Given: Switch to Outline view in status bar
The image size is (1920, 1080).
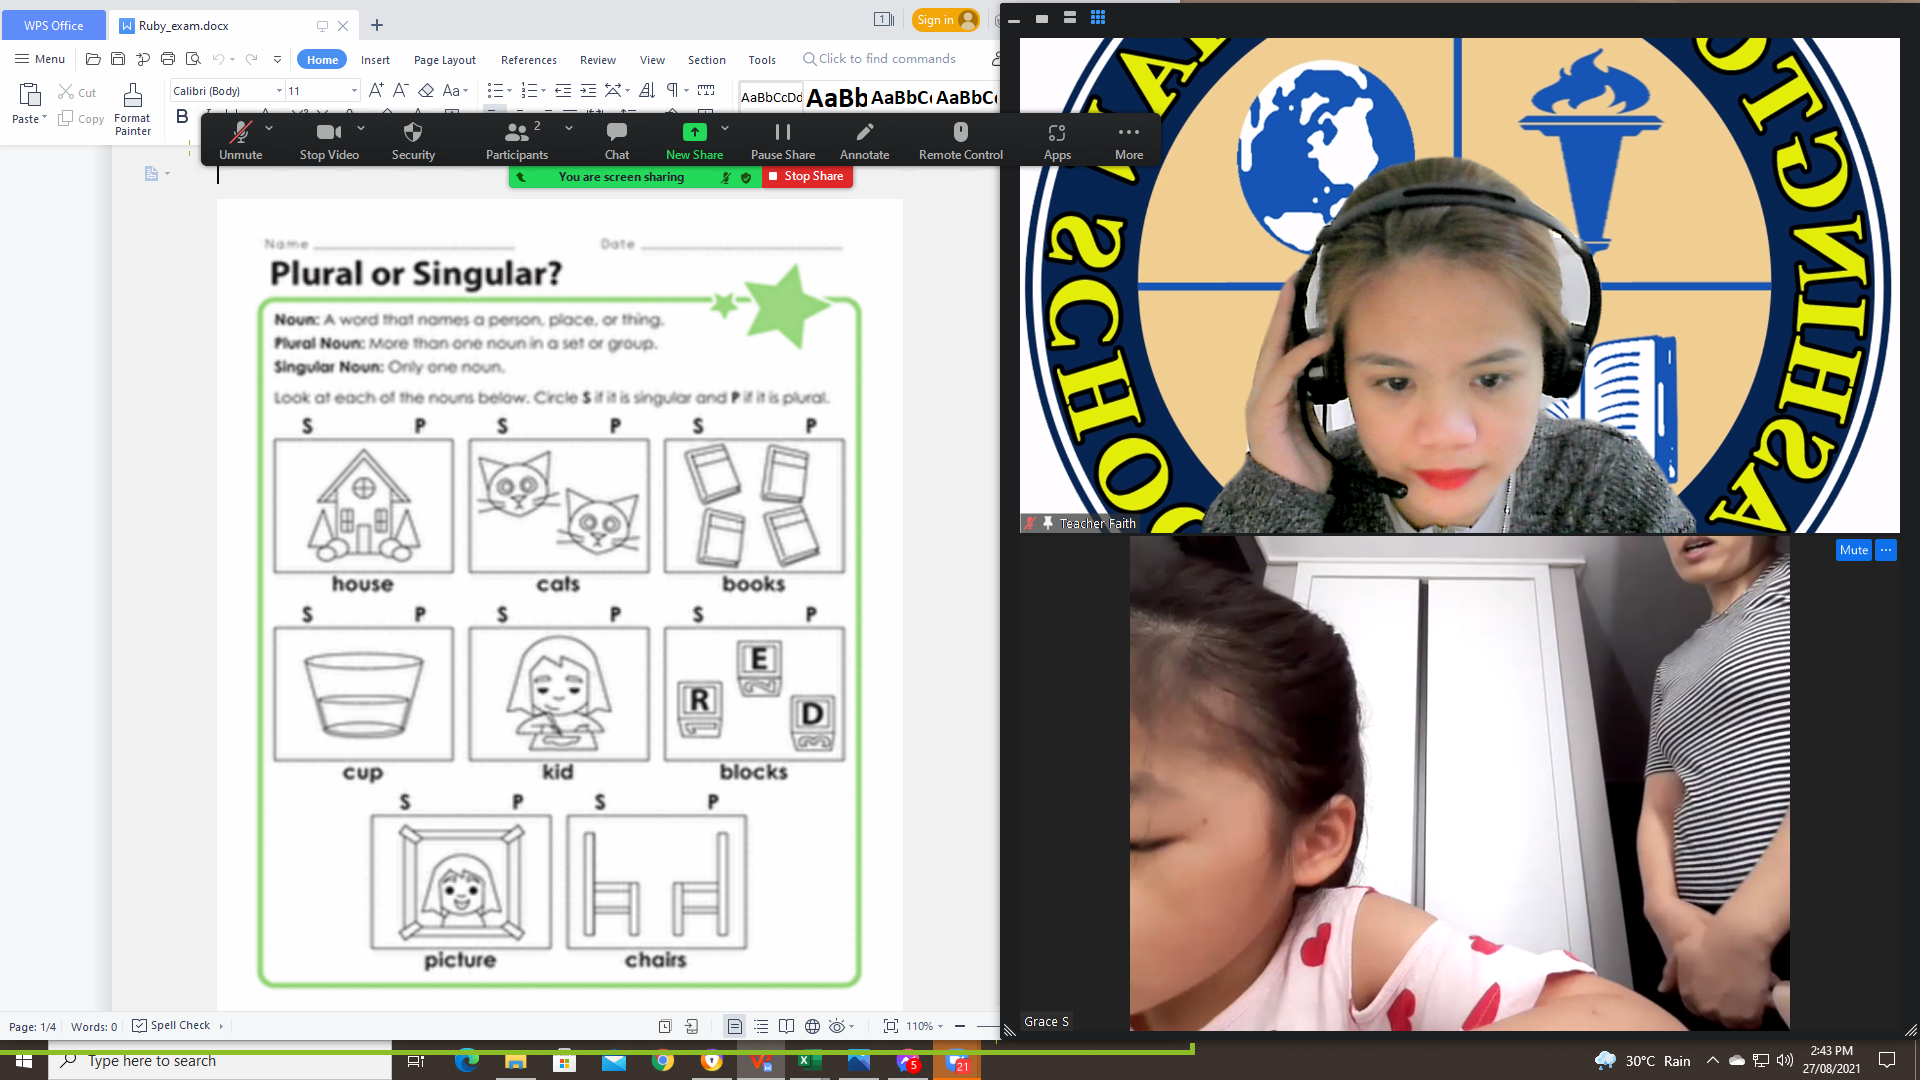Looking at the screenshot, I should pyautogui.click(x=761, y=1026).
